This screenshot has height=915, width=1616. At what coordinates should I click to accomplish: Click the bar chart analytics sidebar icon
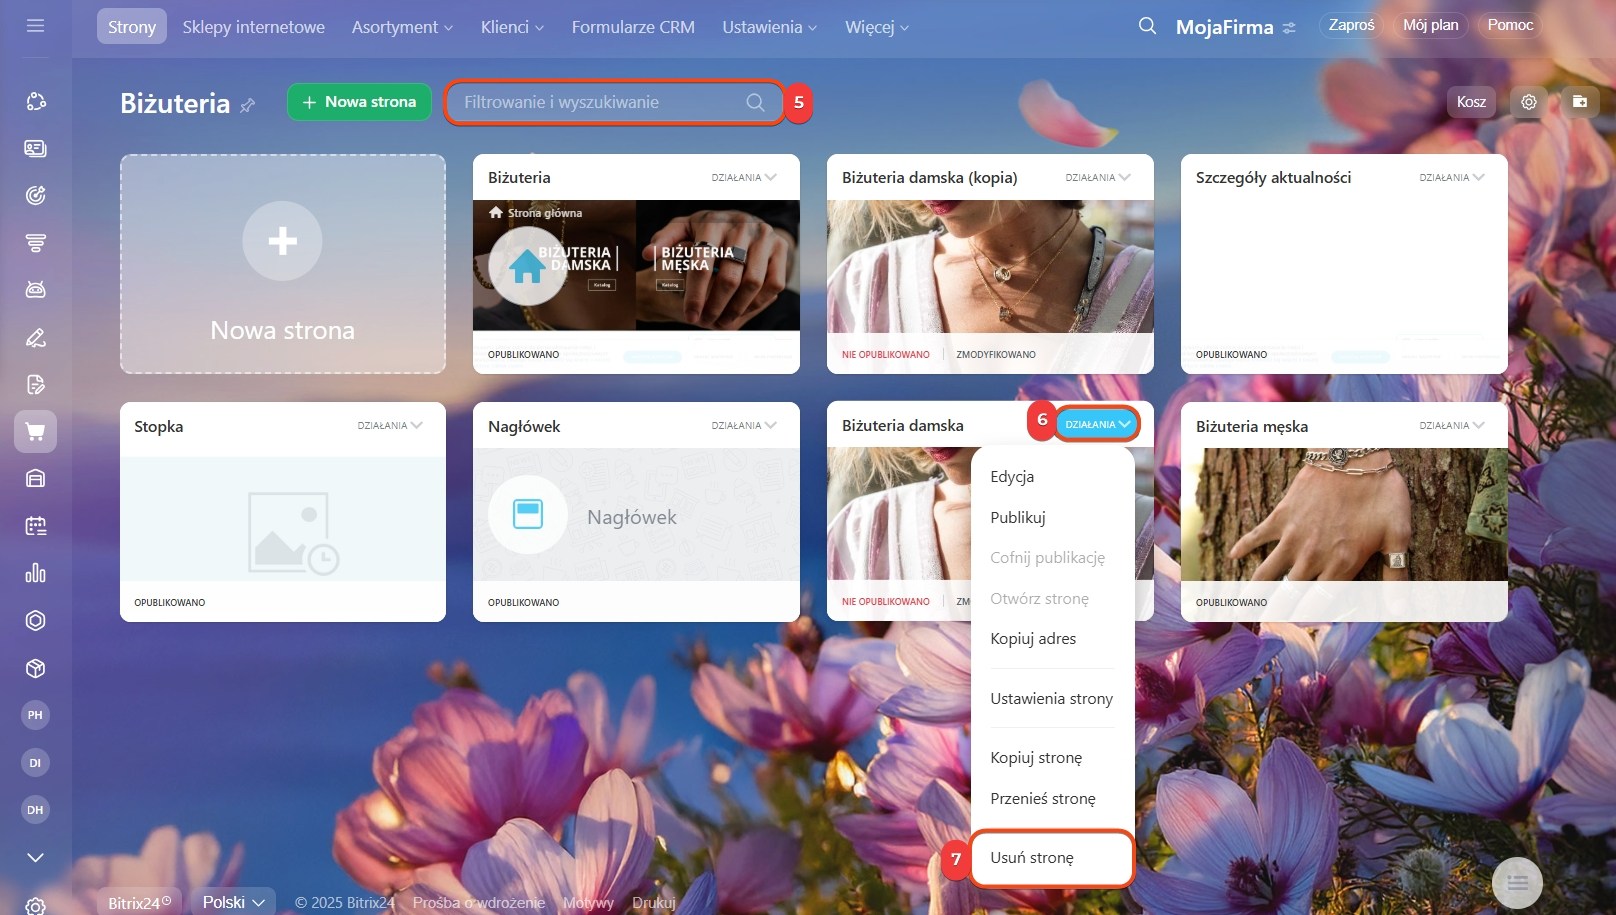click(x=35, y=573)
